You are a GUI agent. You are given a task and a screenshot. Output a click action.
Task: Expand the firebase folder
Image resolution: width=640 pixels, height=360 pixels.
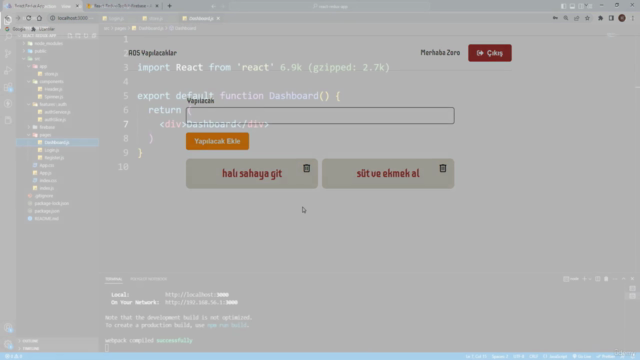coord(47,127)
